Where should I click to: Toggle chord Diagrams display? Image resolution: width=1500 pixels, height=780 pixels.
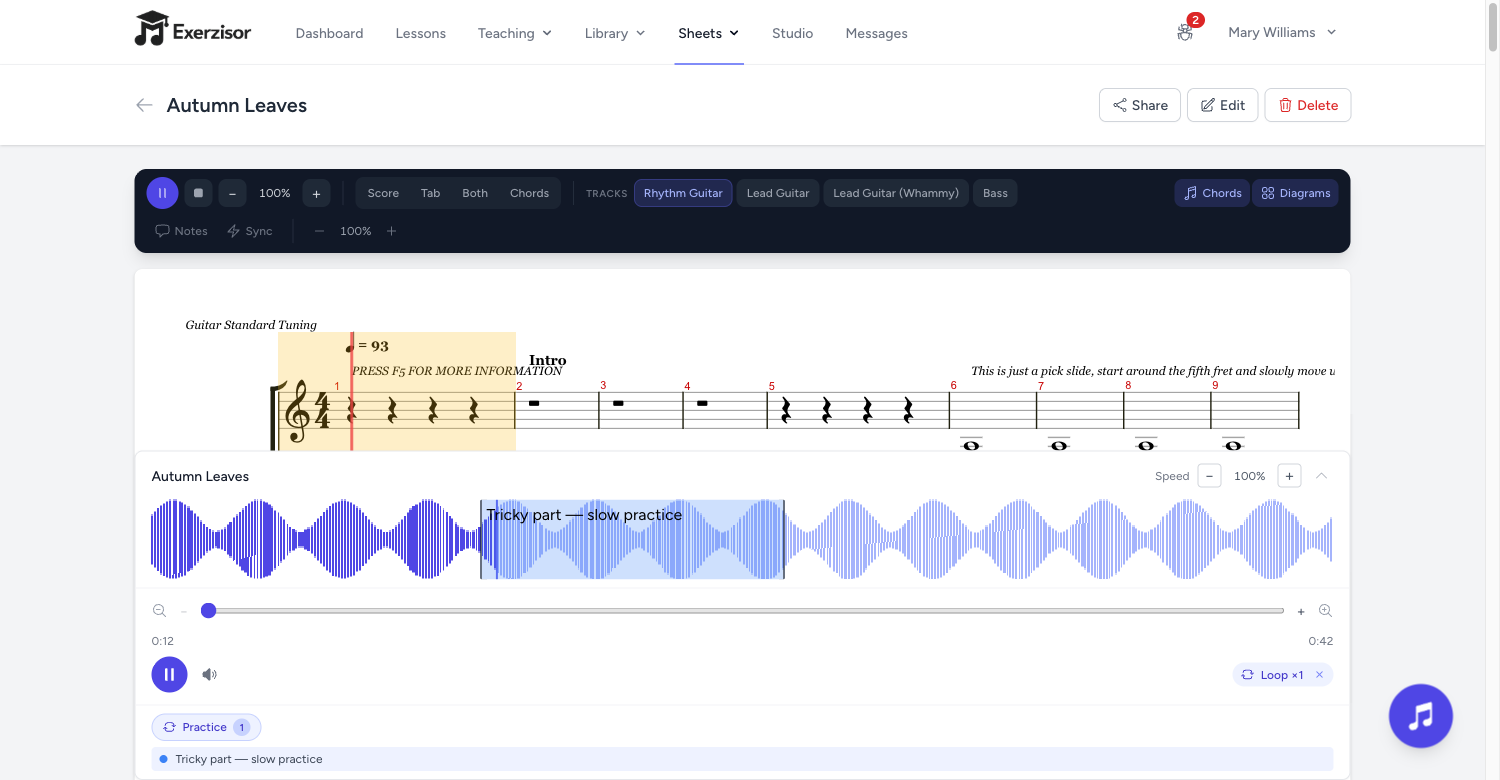click(x=1295, y=193)
